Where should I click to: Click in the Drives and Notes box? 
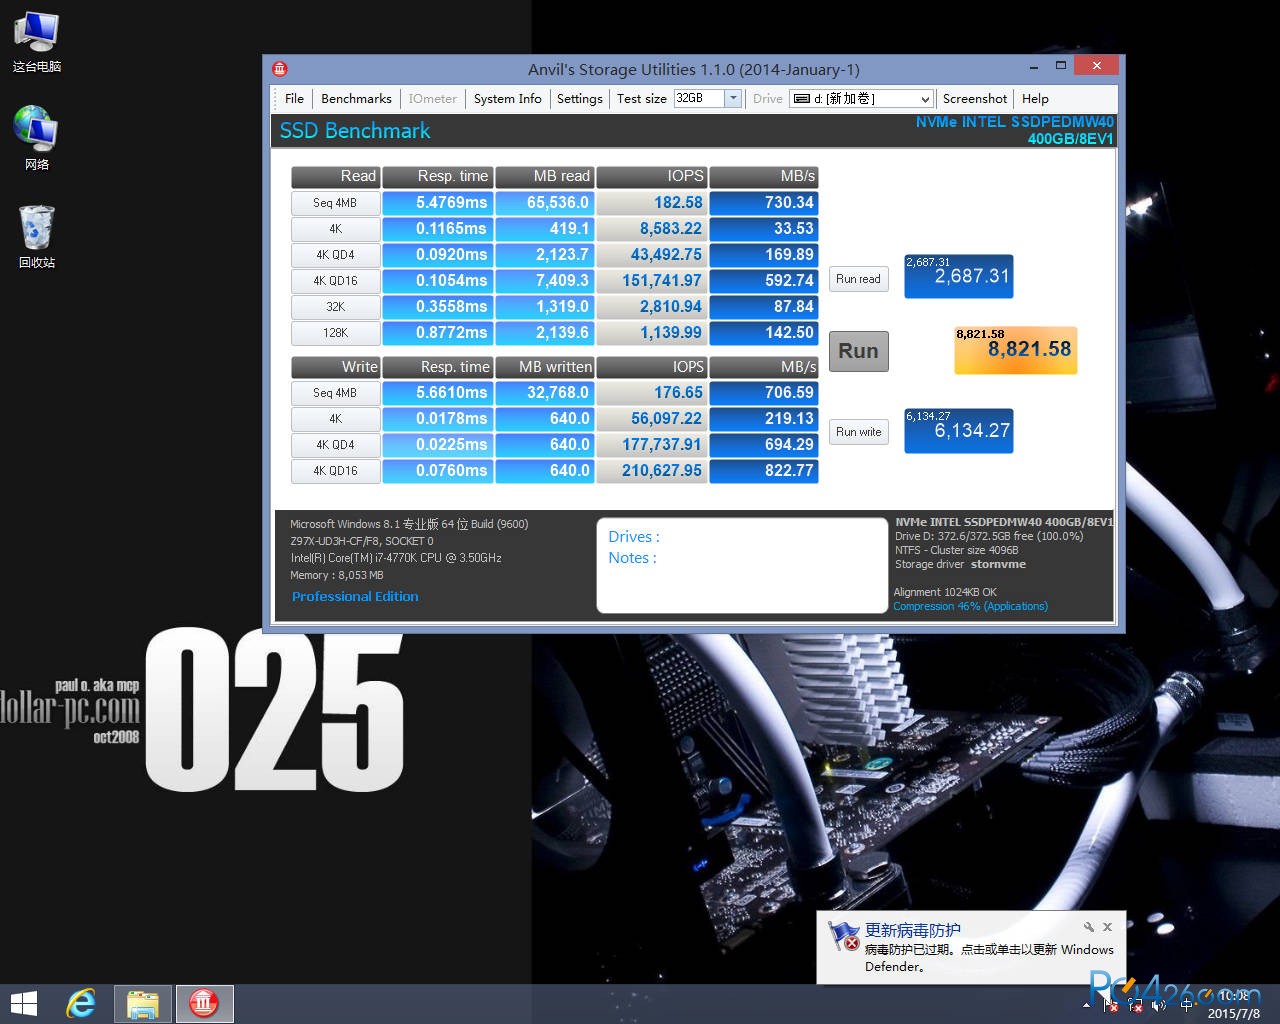[x=742, y=565]
